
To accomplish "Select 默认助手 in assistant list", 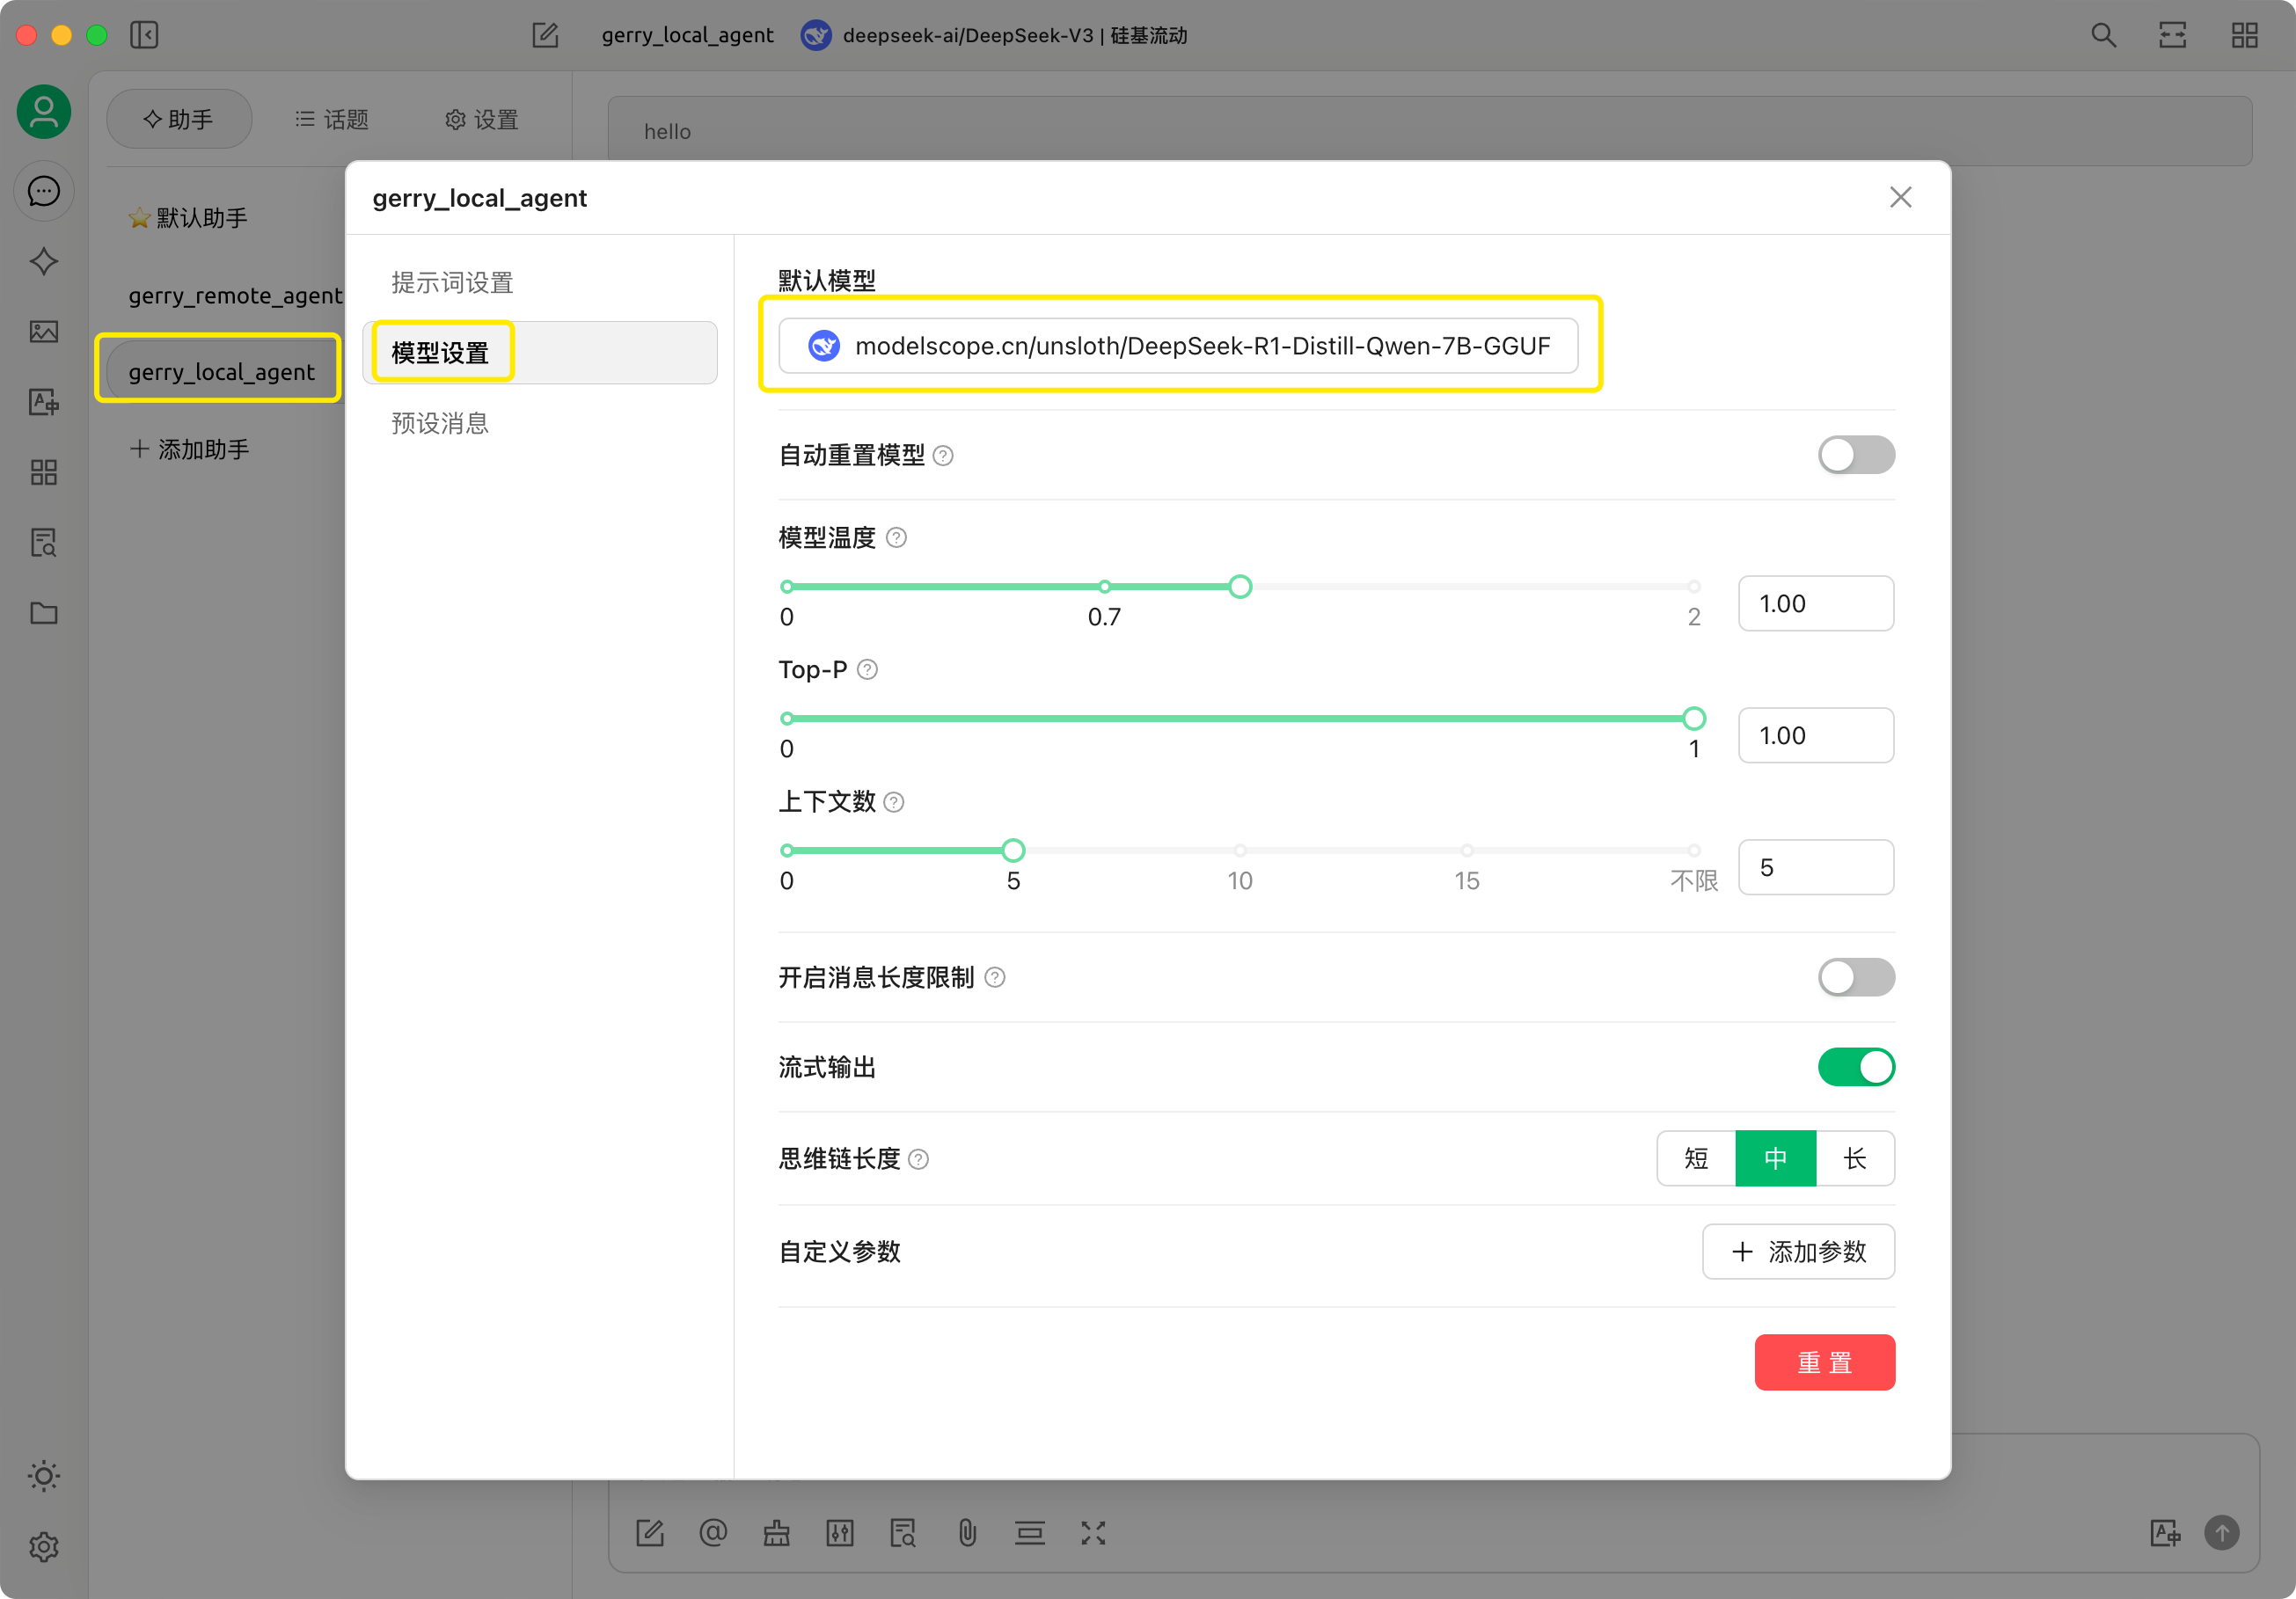I will [x=189, y=217].
